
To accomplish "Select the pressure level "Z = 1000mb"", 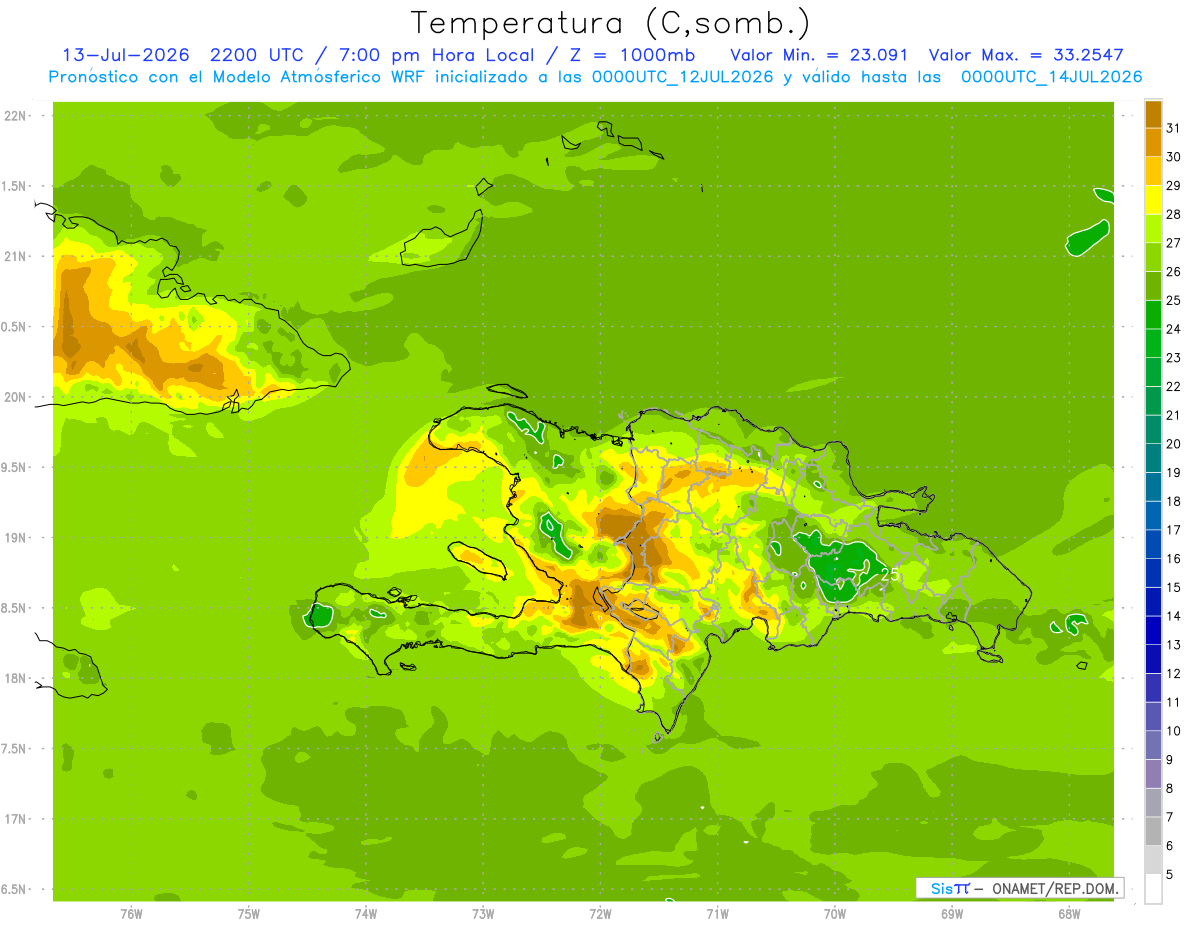I will pyautogui.click(x=637, y=55).
